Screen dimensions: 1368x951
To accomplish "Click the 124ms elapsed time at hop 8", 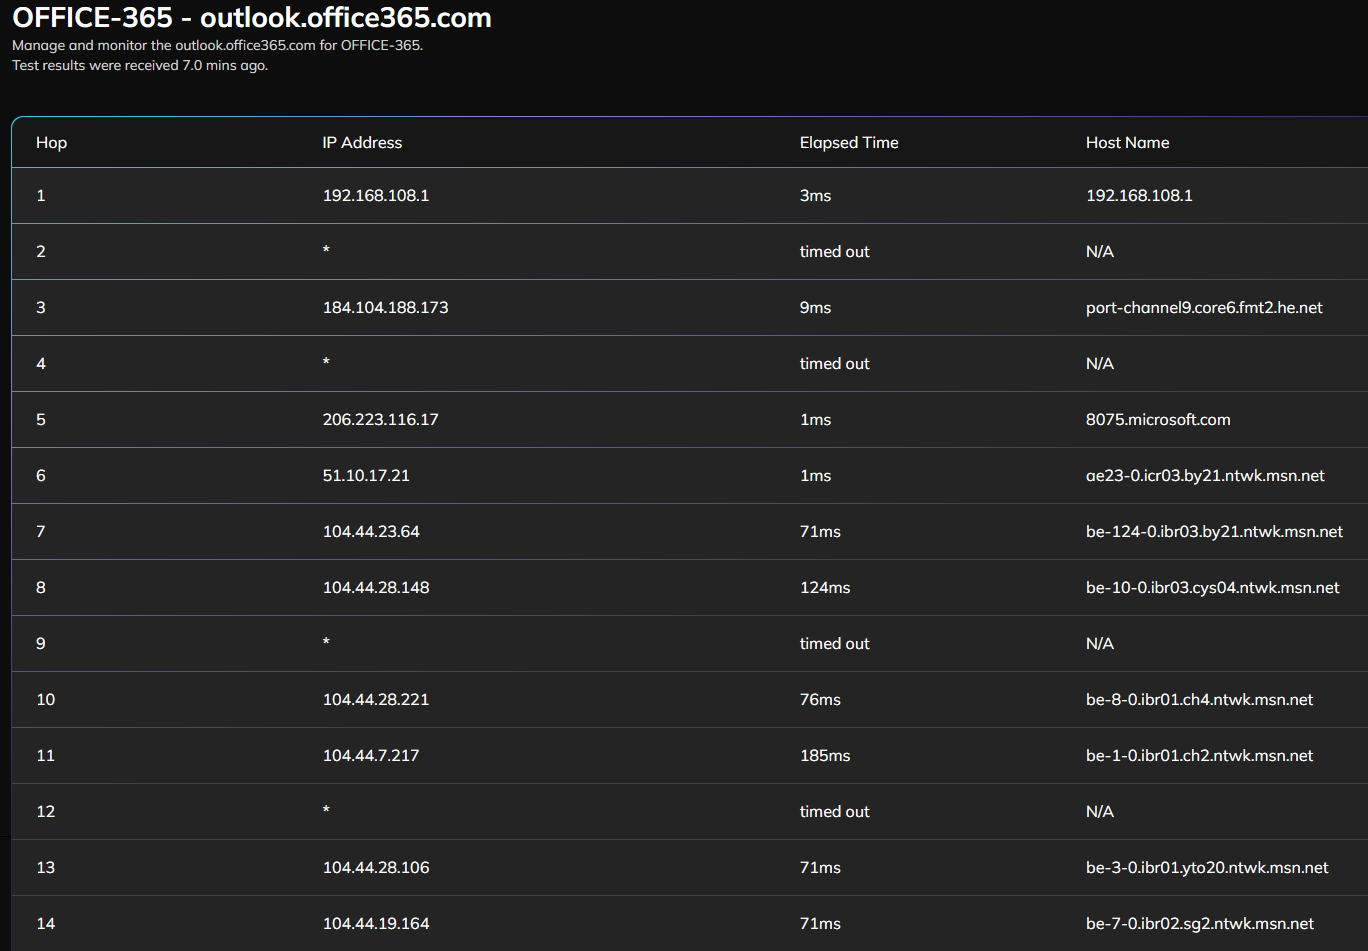I will (x=824, y=587).
